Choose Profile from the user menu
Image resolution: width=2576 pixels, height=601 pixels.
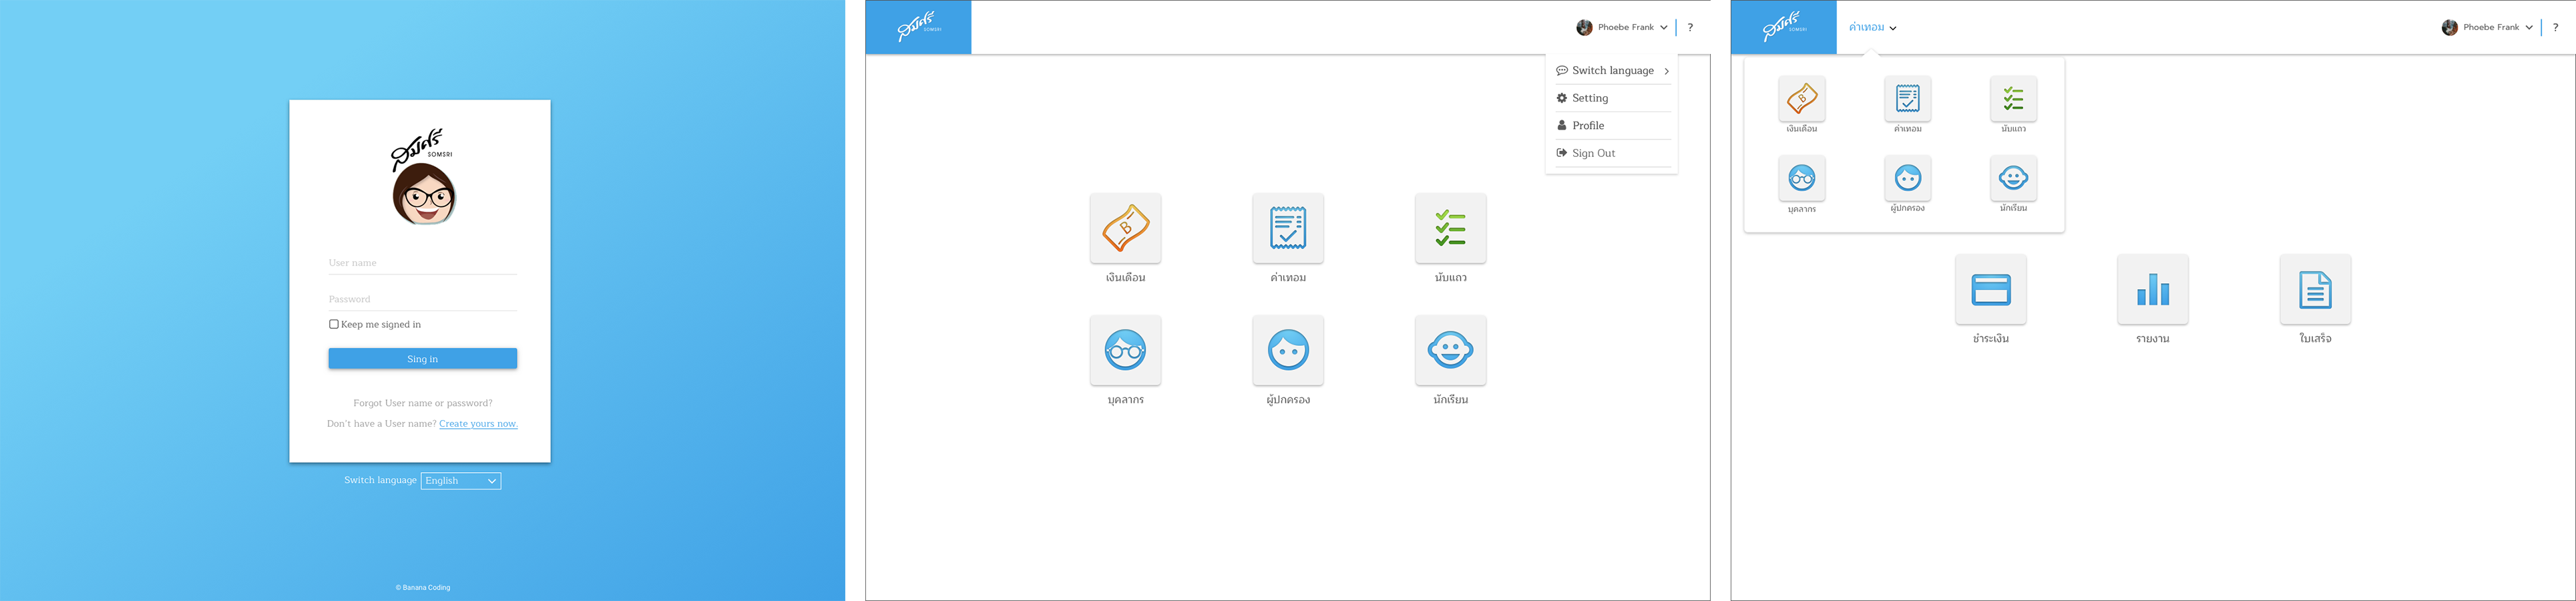pos(1587,126)
